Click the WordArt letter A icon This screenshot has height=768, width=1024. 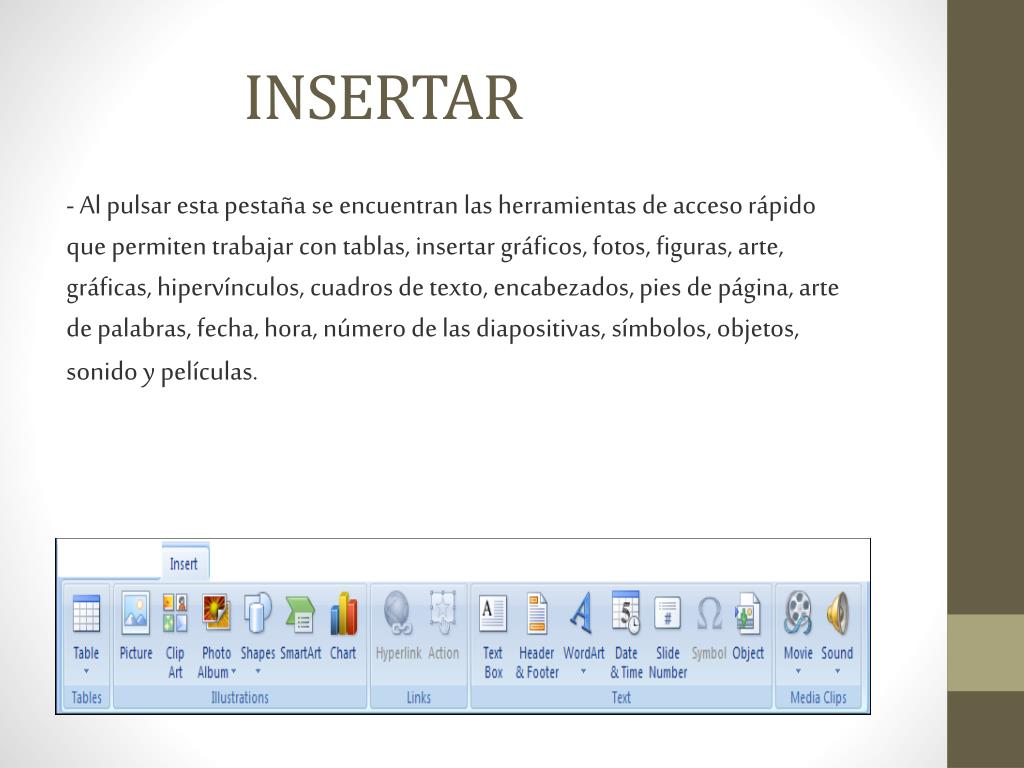pos(581,613)
